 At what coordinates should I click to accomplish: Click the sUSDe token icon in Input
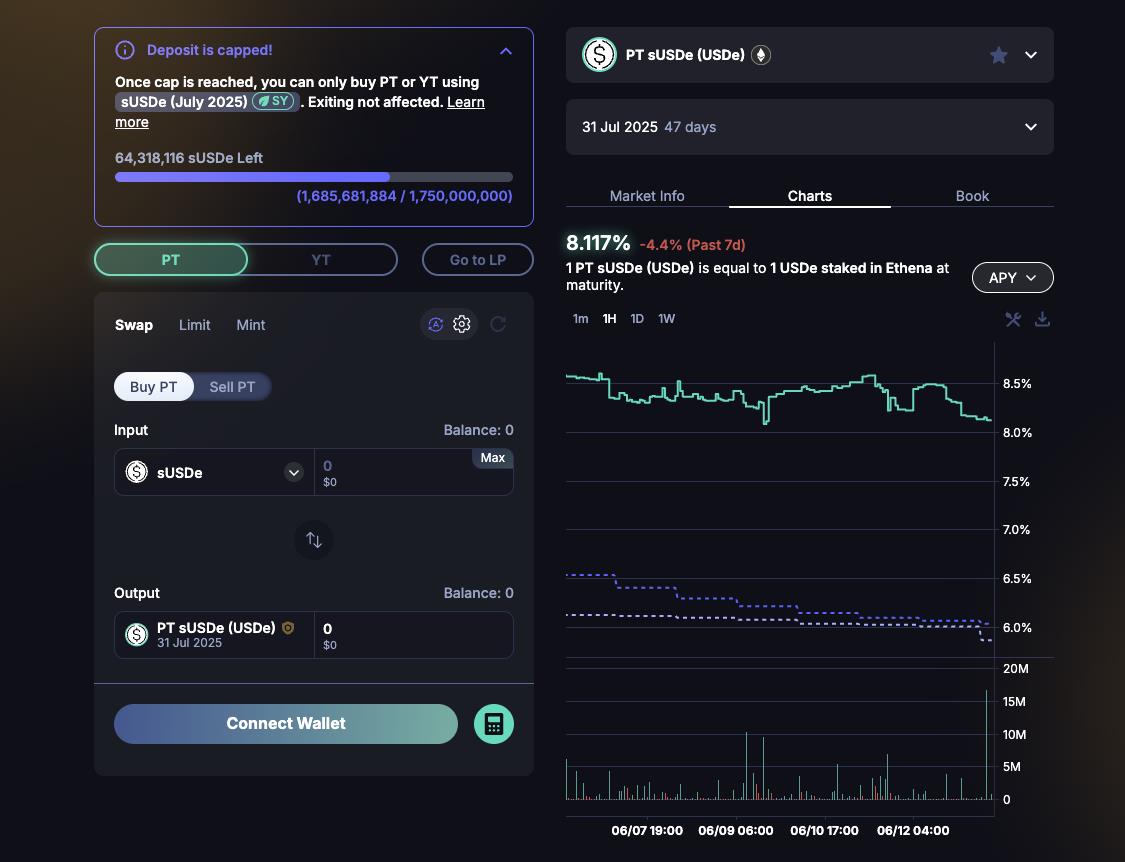[x=136, y=472]
